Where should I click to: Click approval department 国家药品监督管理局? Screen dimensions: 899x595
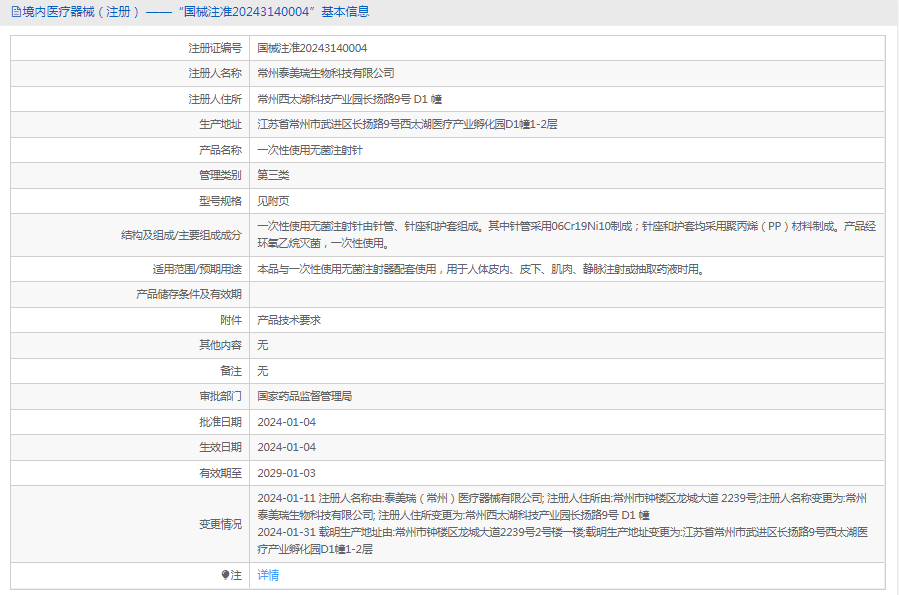[x=304, y=397]
